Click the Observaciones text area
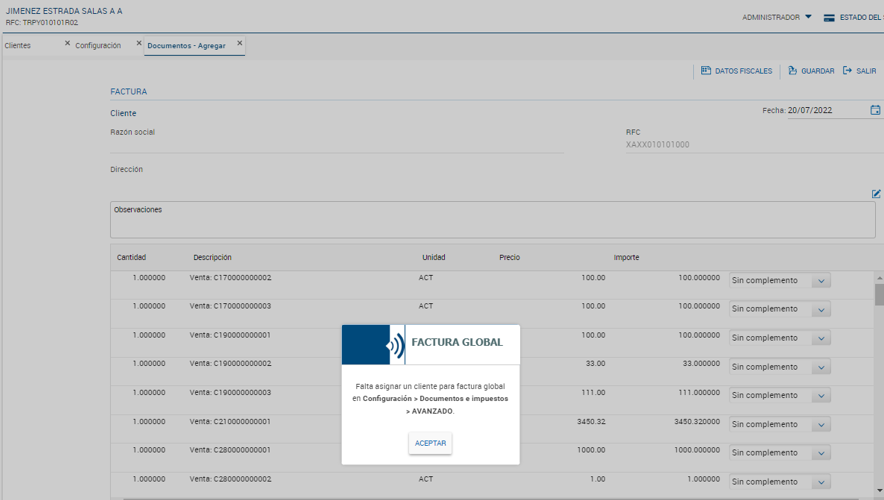884x500 pixels. click(492, 222)
